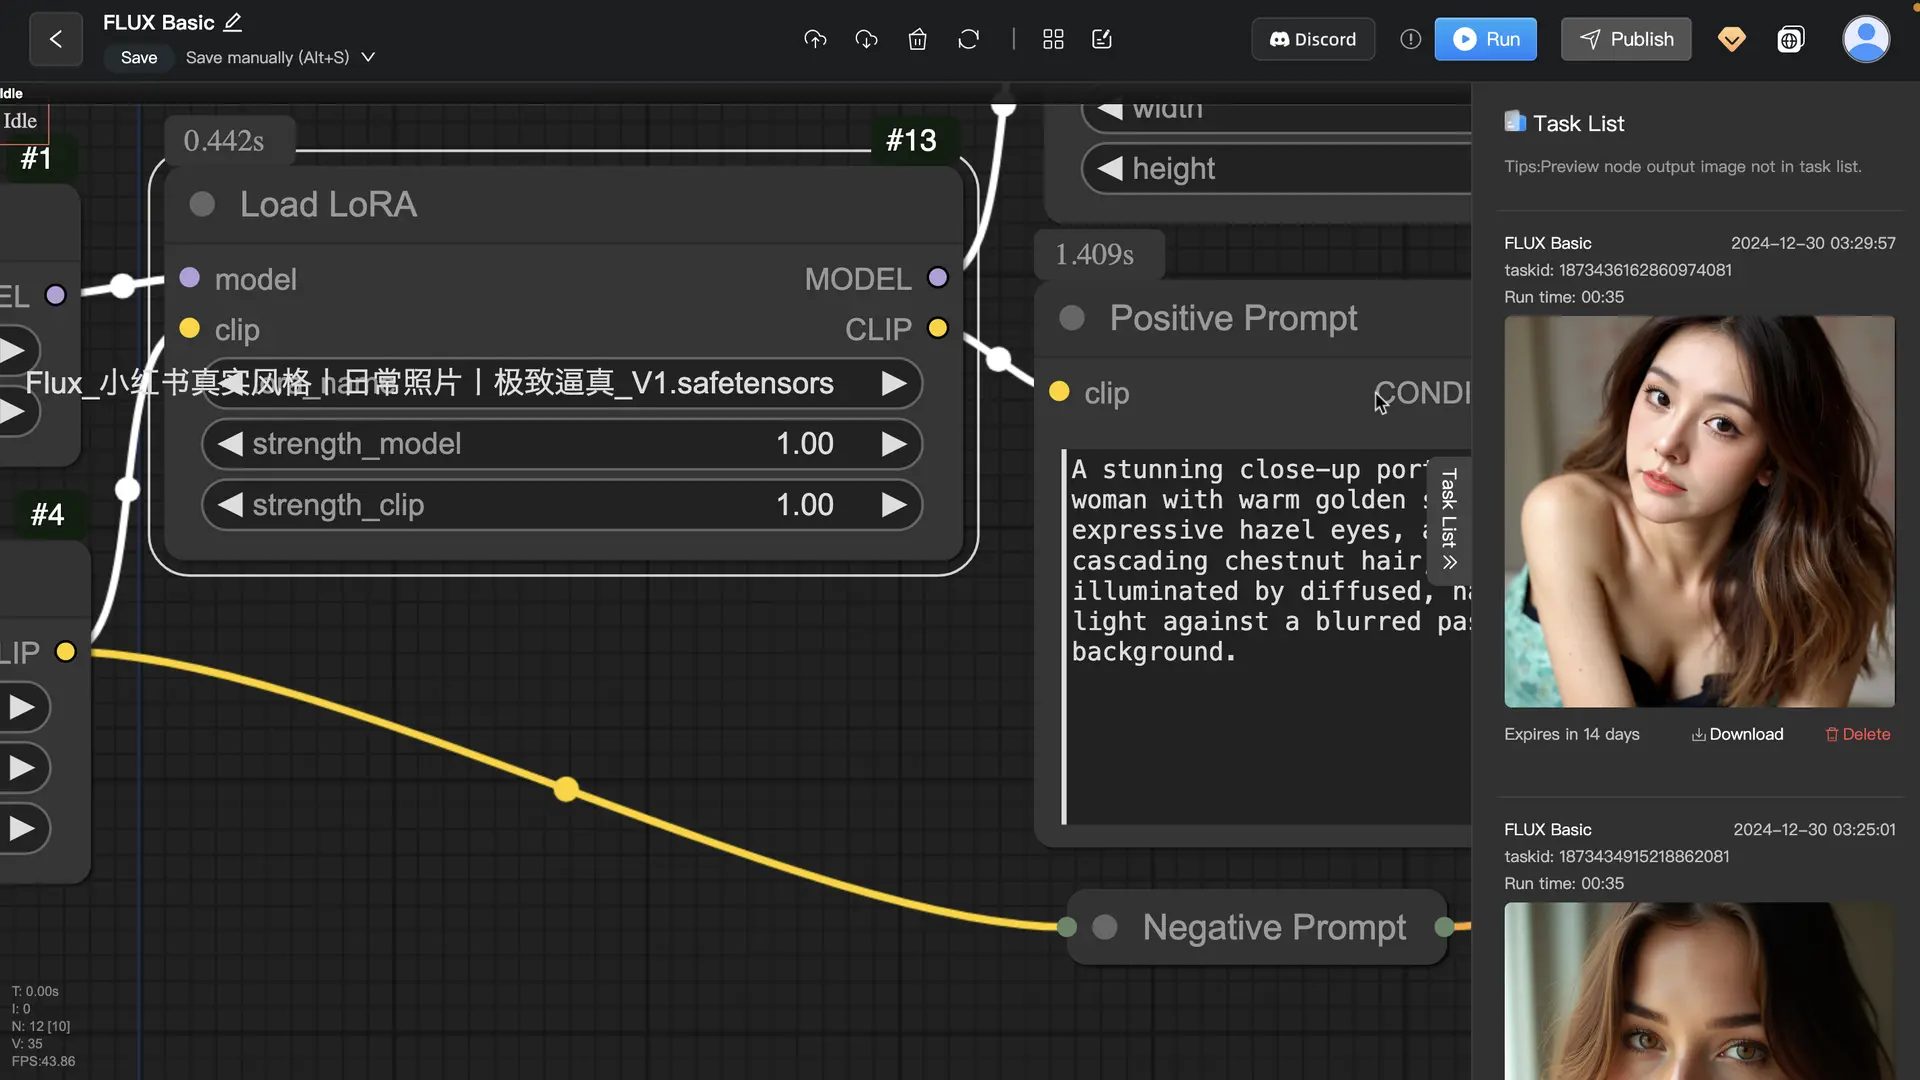
Task: Go back using the left arrow button
Action: [x=56, y=39]
